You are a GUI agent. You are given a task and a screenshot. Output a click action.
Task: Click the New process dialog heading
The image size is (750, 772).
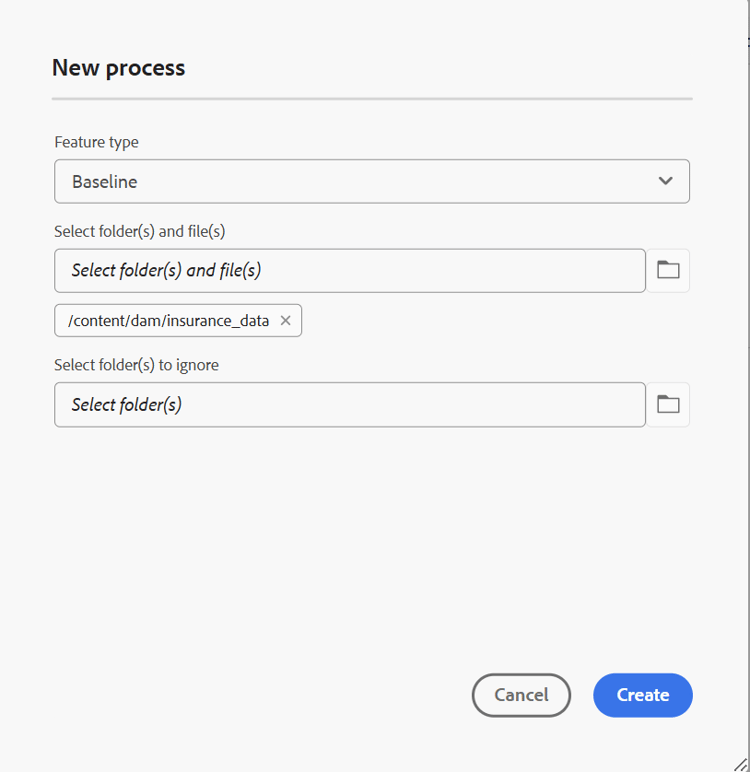[x=118, y=68]
